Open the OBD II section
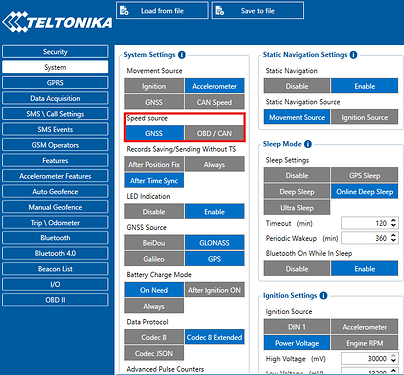Viewport: 404px width, 375px height. [x=55, y=300]
